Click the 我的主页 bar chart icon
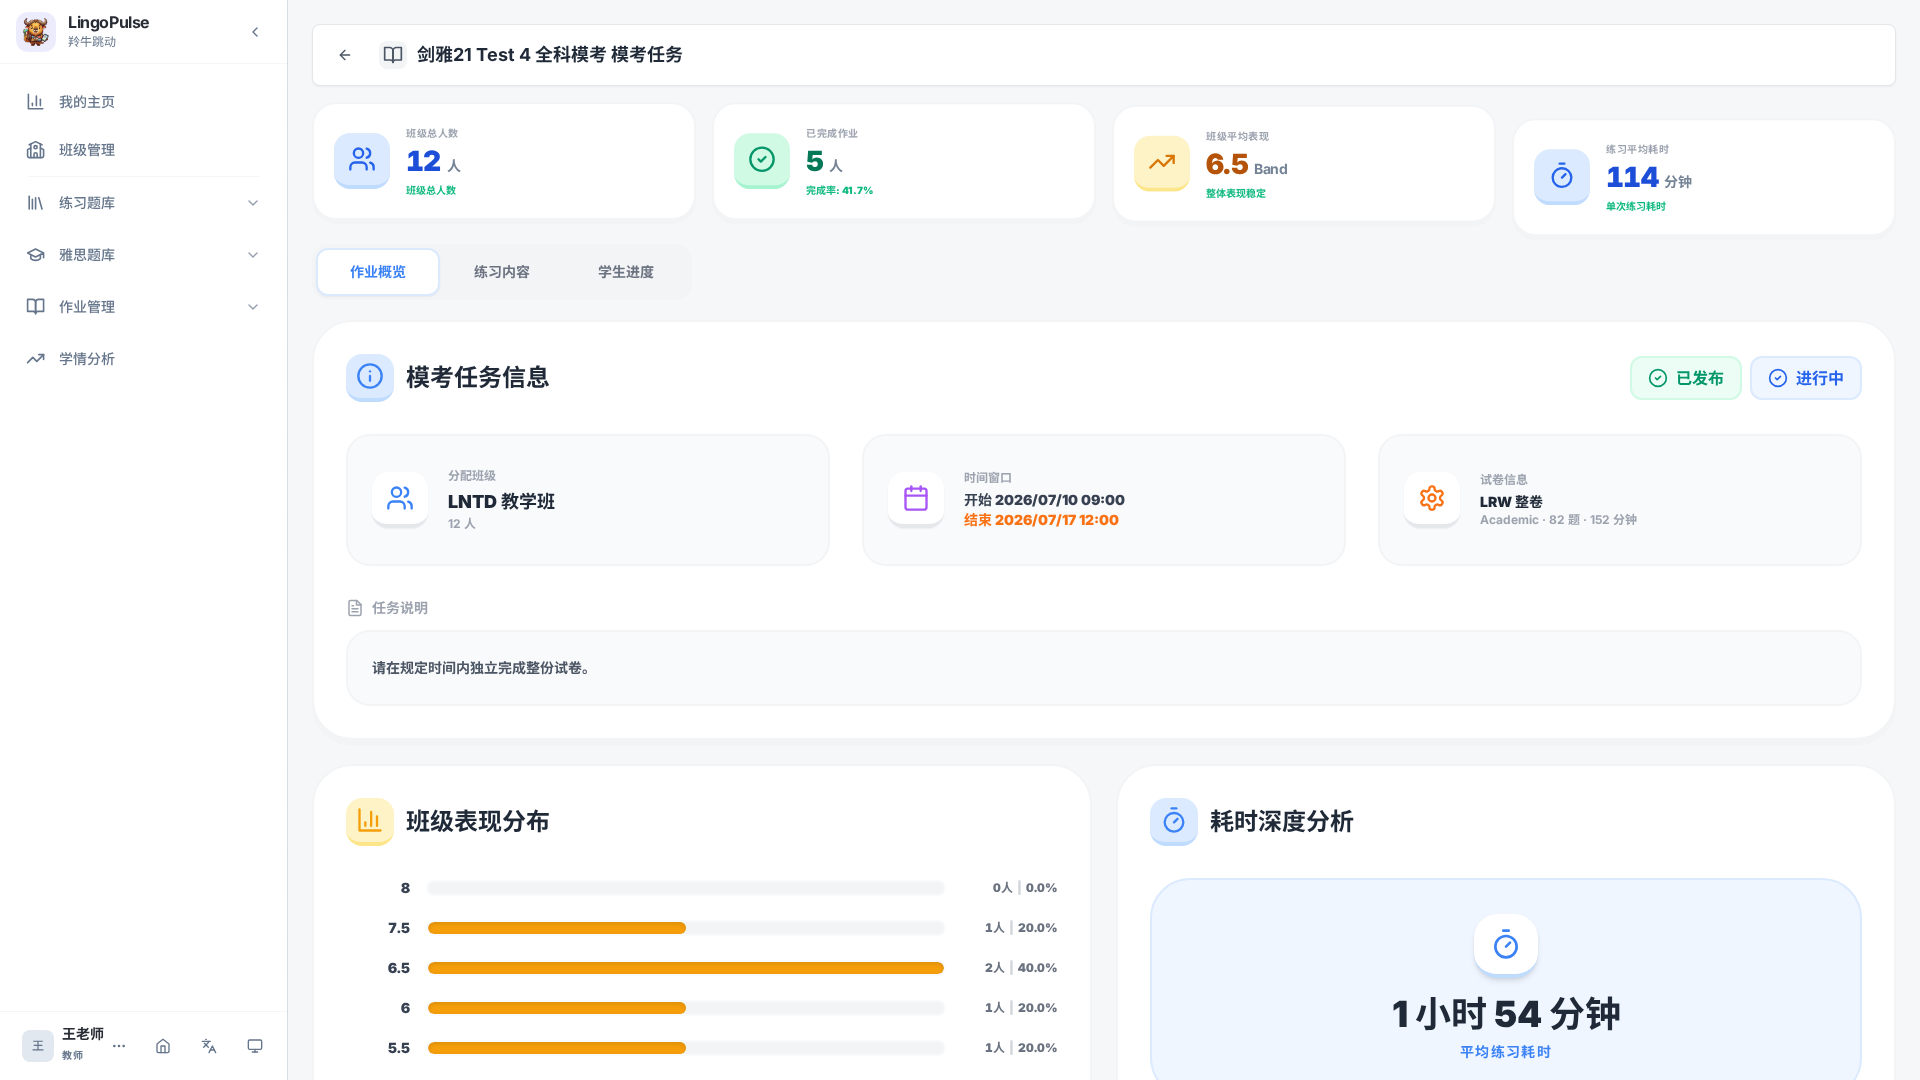 35,102
